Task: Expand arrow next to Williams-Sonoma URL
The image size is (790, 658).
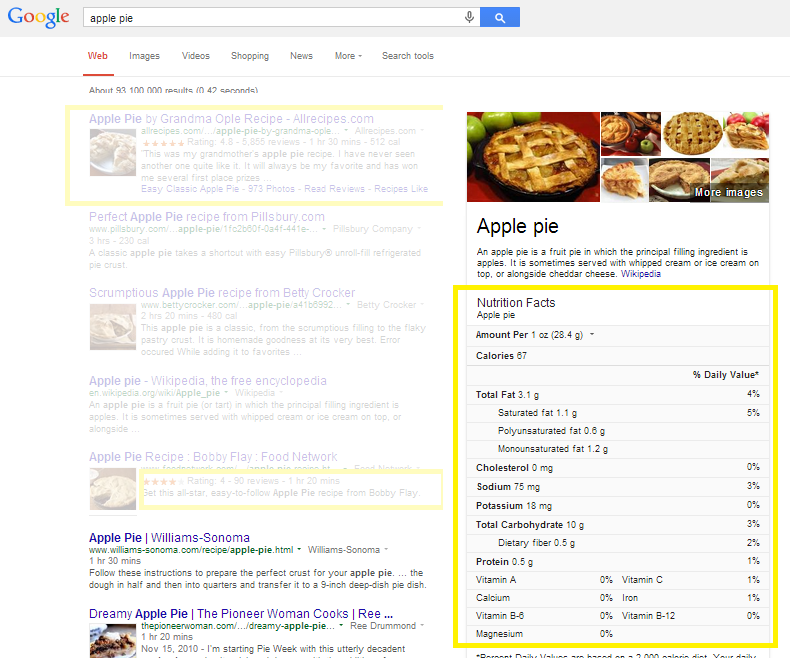Action: pos(301,550)
